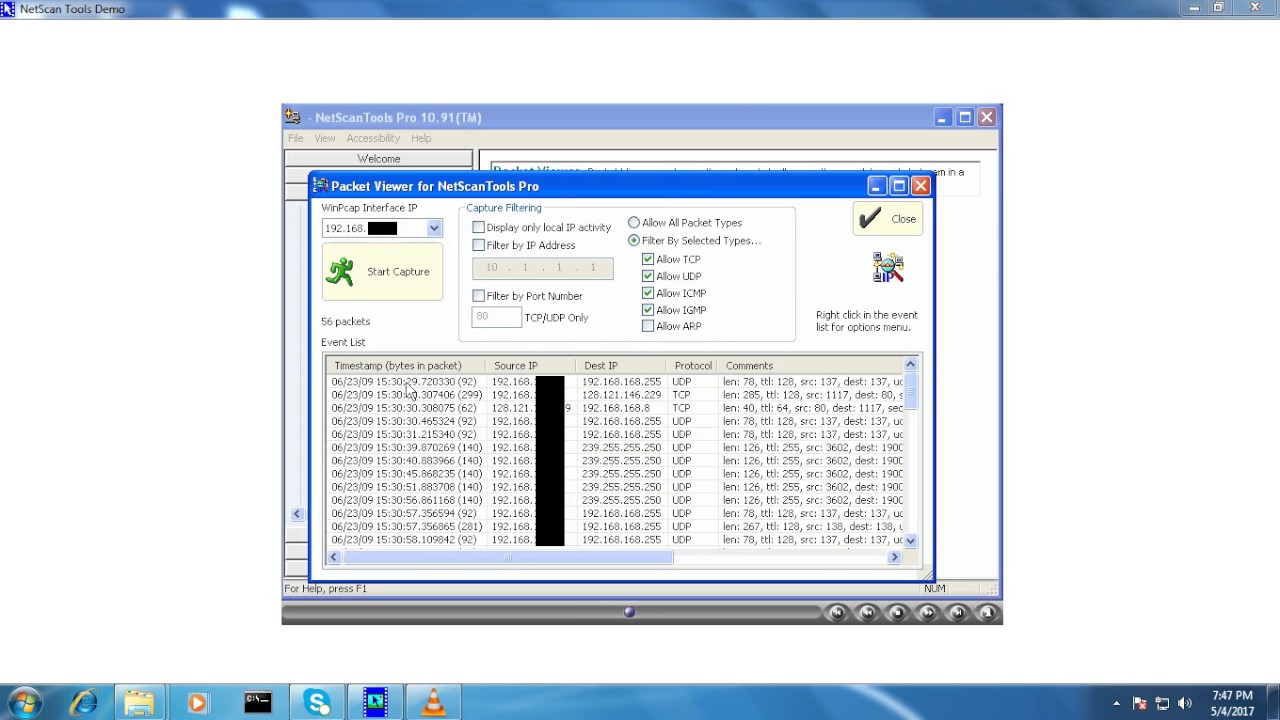Screen dimensions: 1280x720
Task: Click the taskbar clock showing 7:47 PM
Action: pos(1232,703)
